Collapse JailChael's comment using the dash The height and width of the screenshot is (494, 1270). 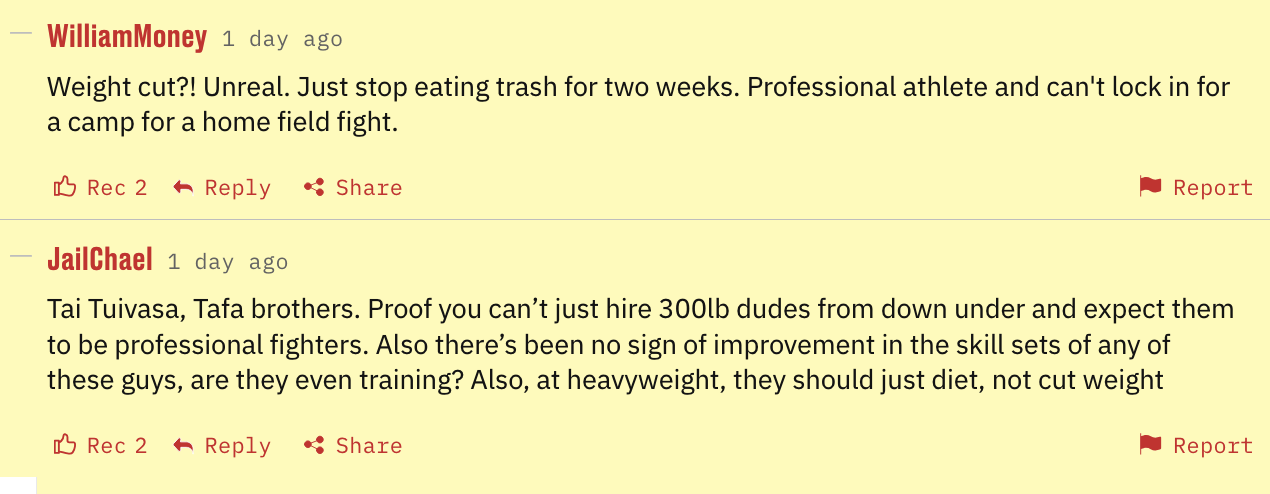pyautogui.click(x=21, y=255)
